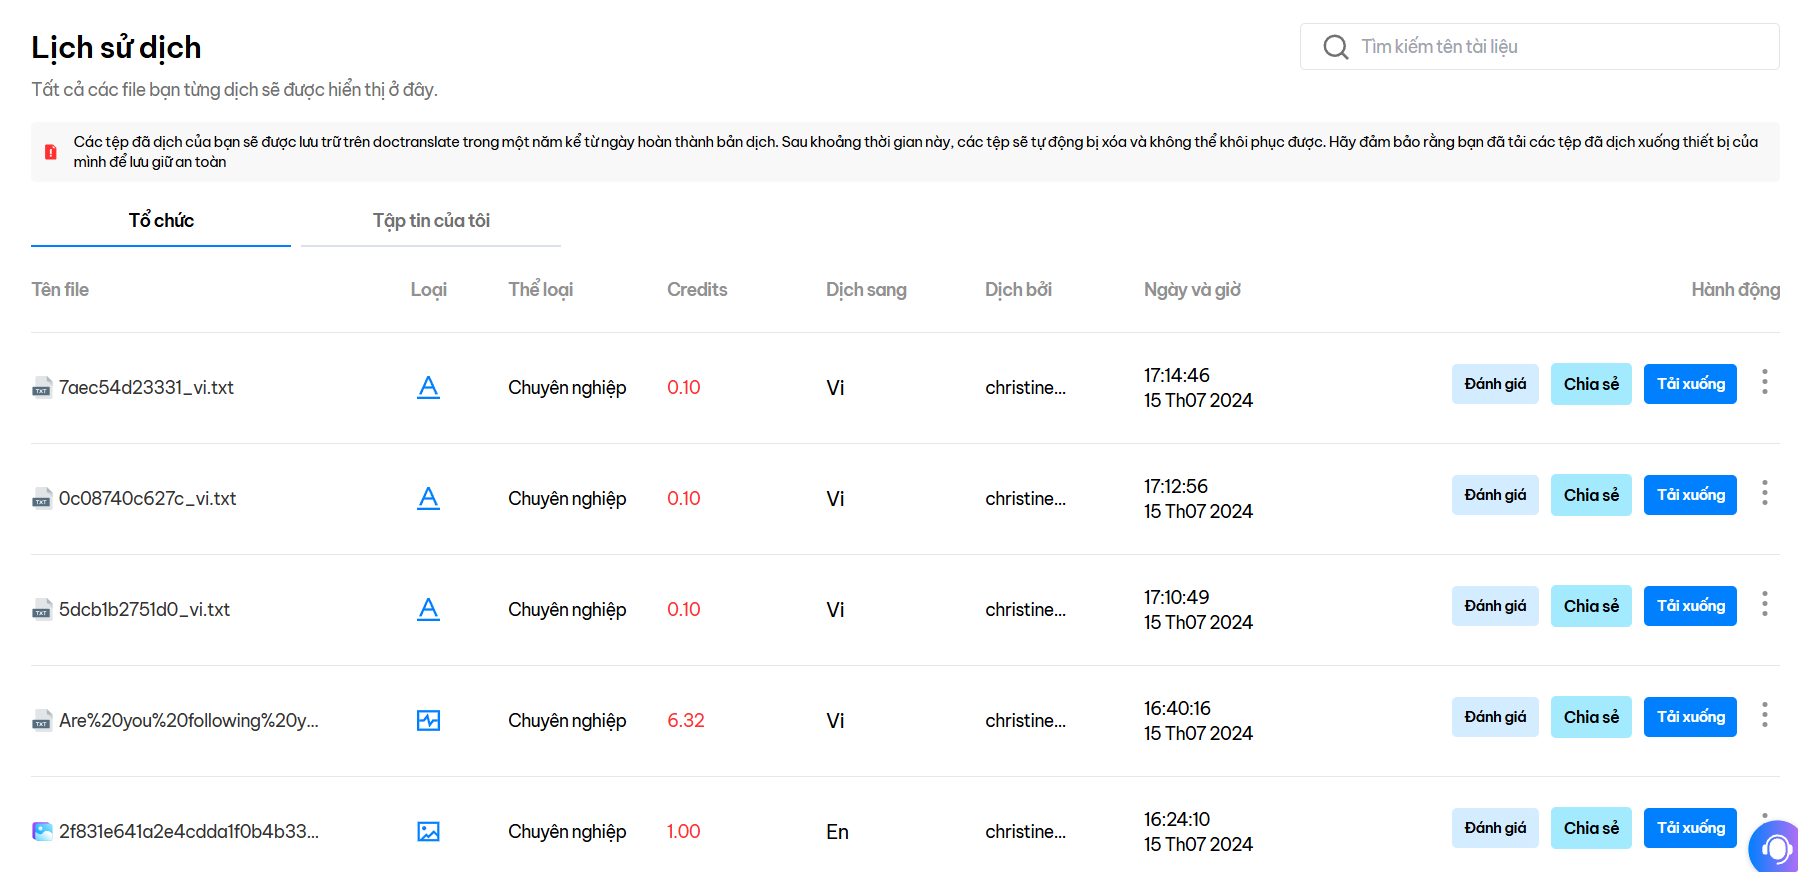1798x872 pixels.
Task: Focus the document name search field
Action: point(1560,47)
